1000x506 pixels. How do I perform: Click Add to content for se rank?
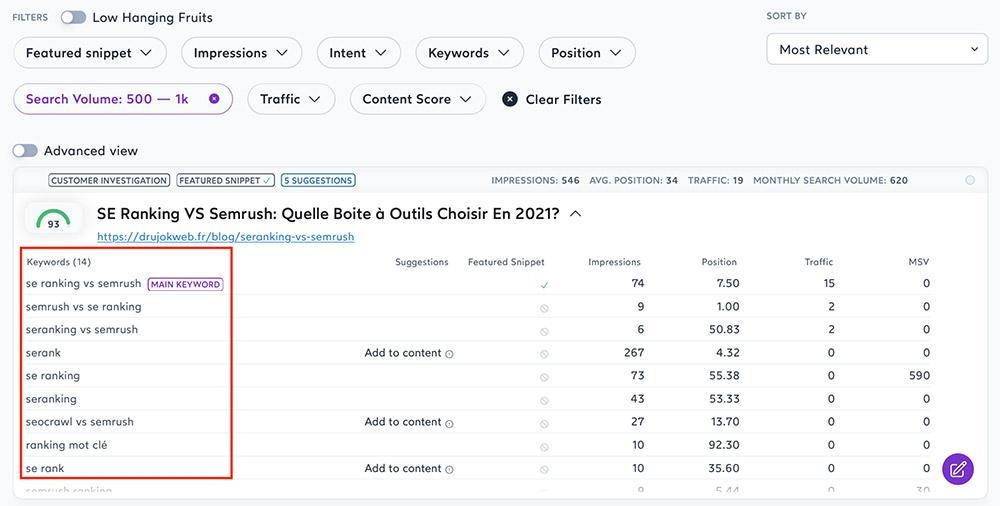[x=403, y=468]
